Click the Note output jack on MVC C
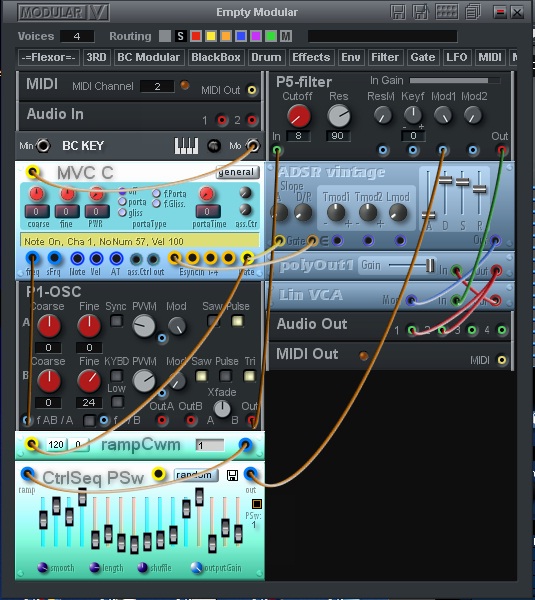 point(77,259)
